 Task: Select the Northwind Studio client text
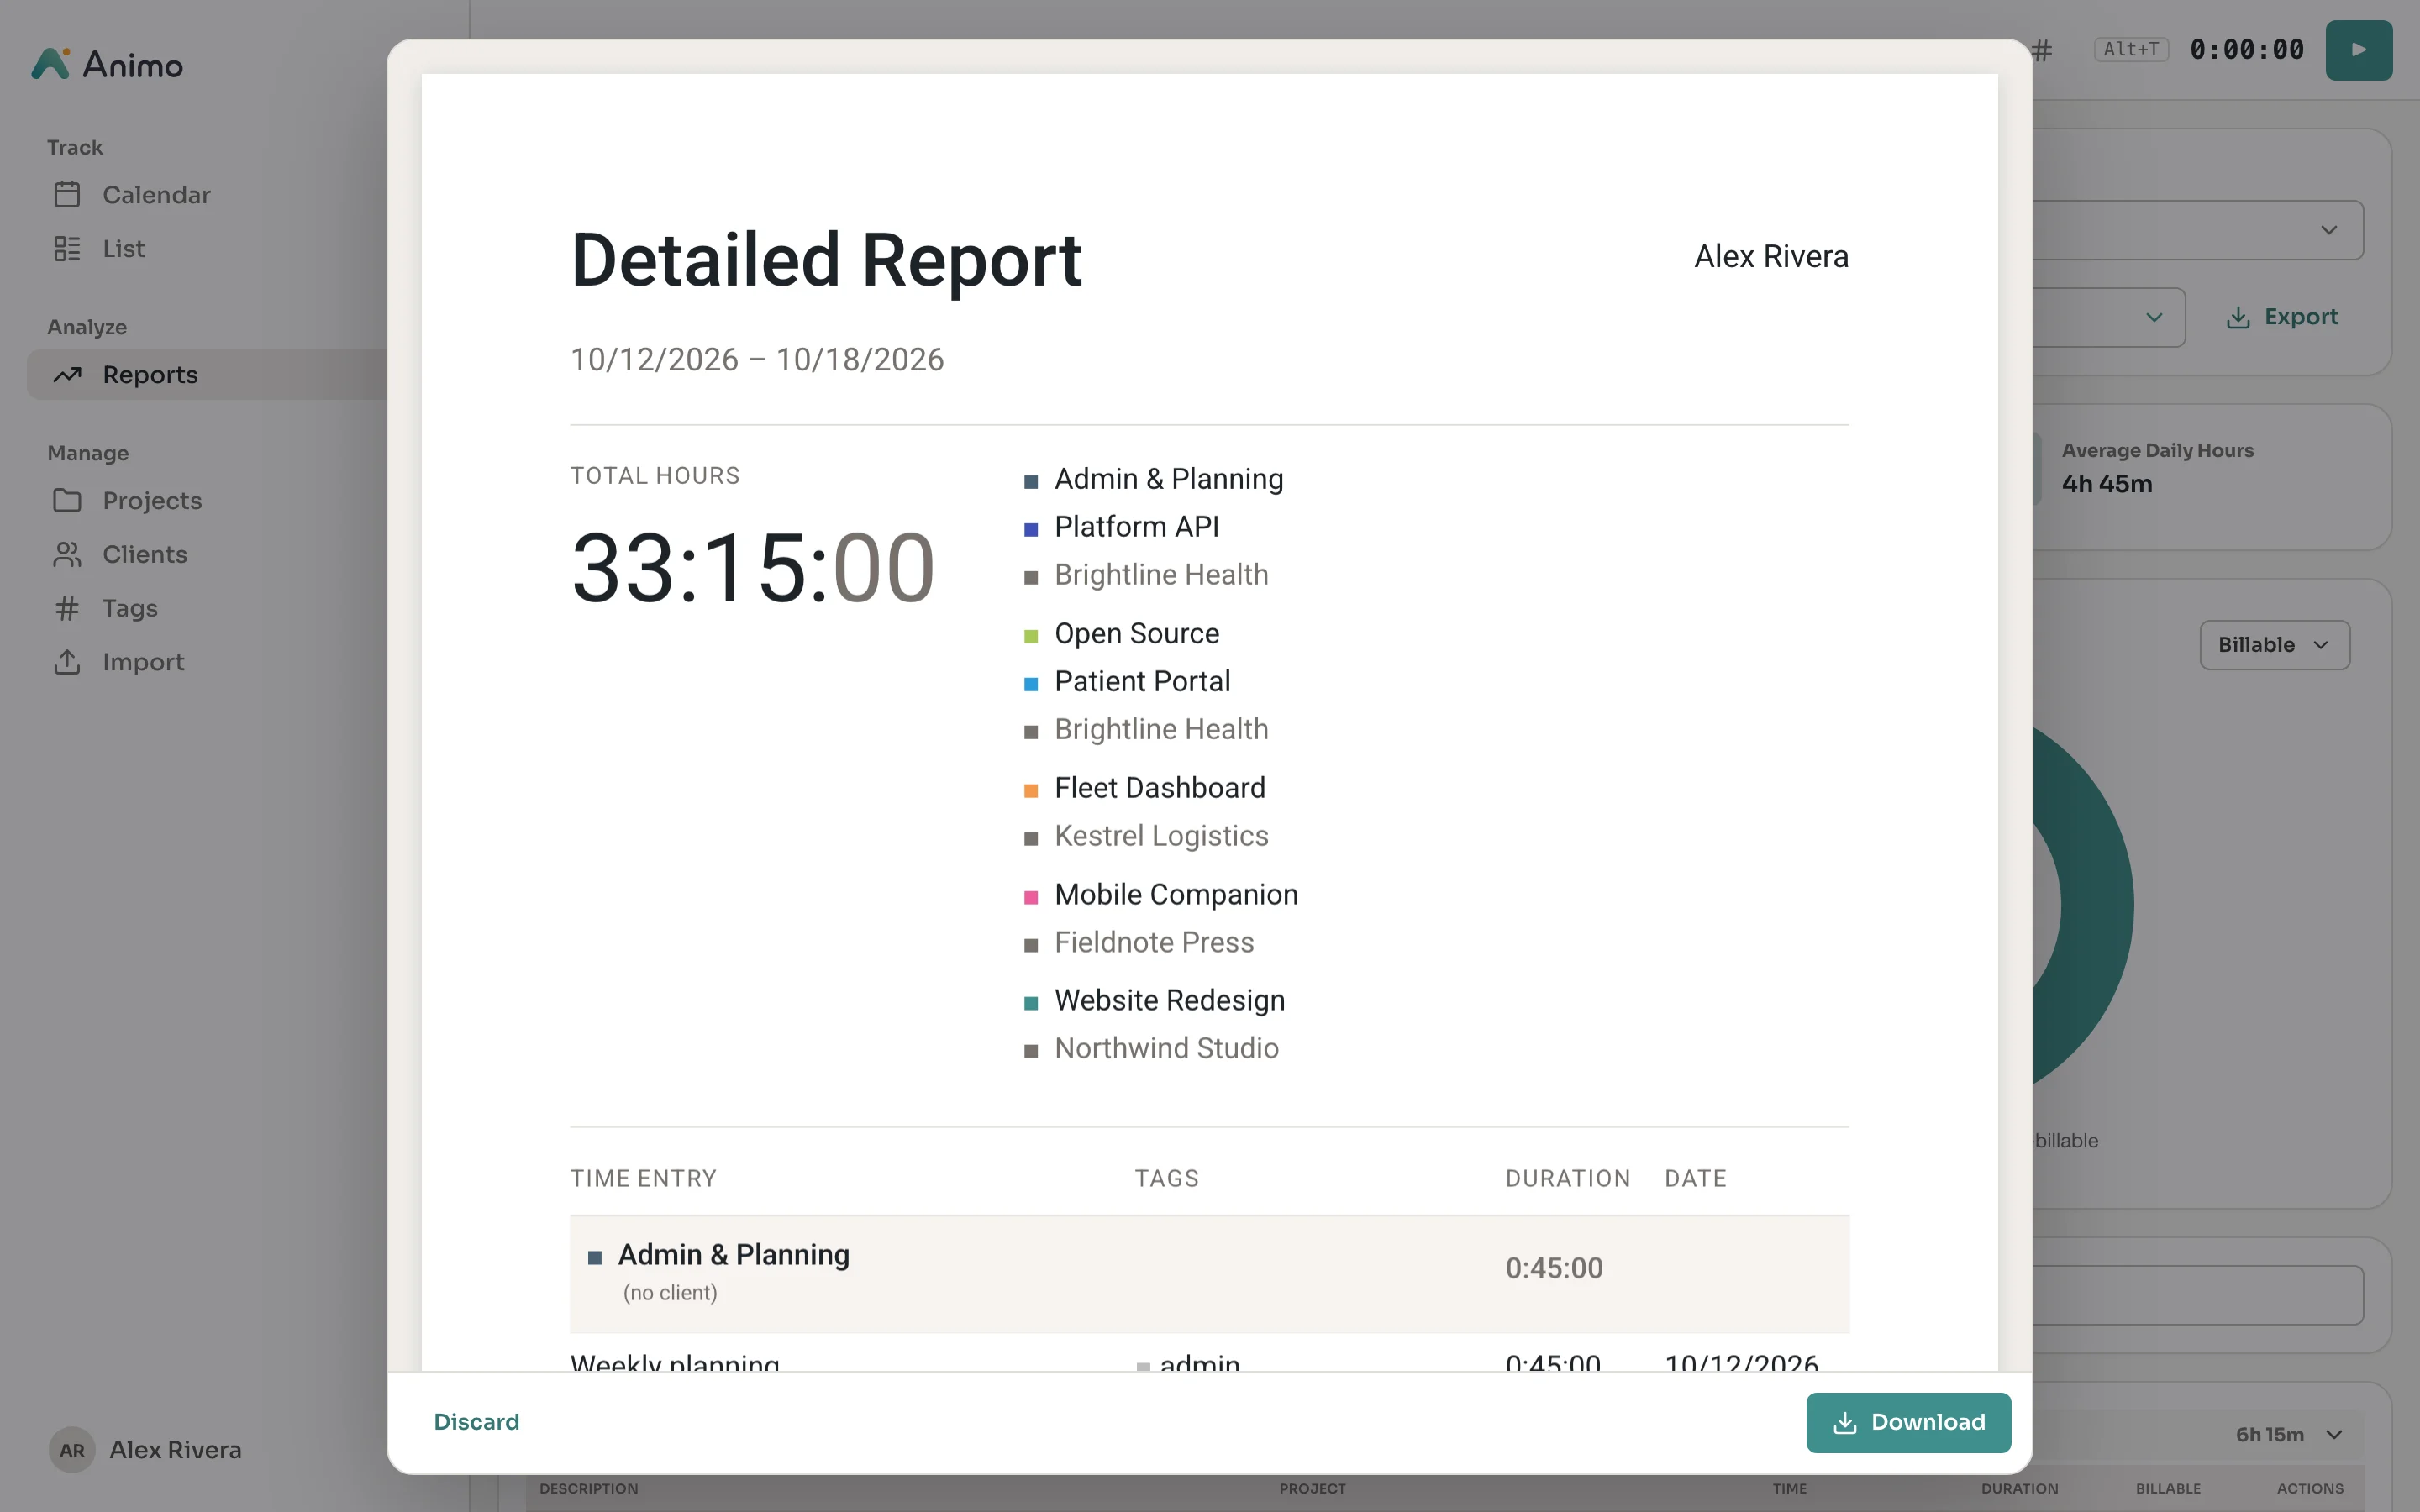[x=1166, y=1048]
